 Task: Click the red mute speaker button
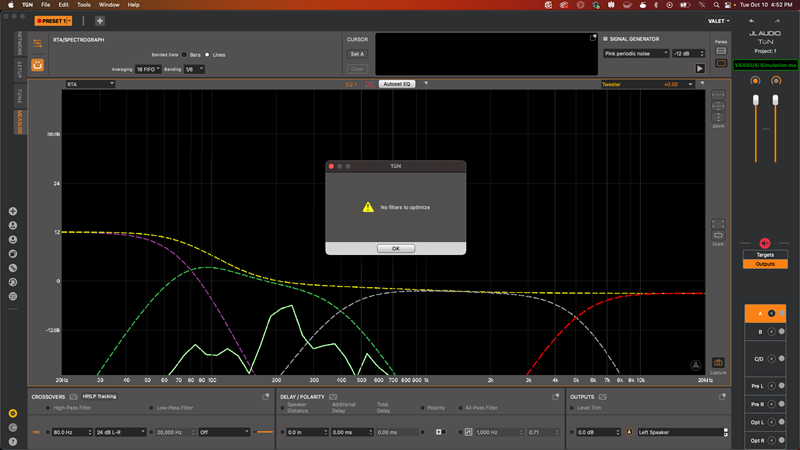tap(765, 243)
